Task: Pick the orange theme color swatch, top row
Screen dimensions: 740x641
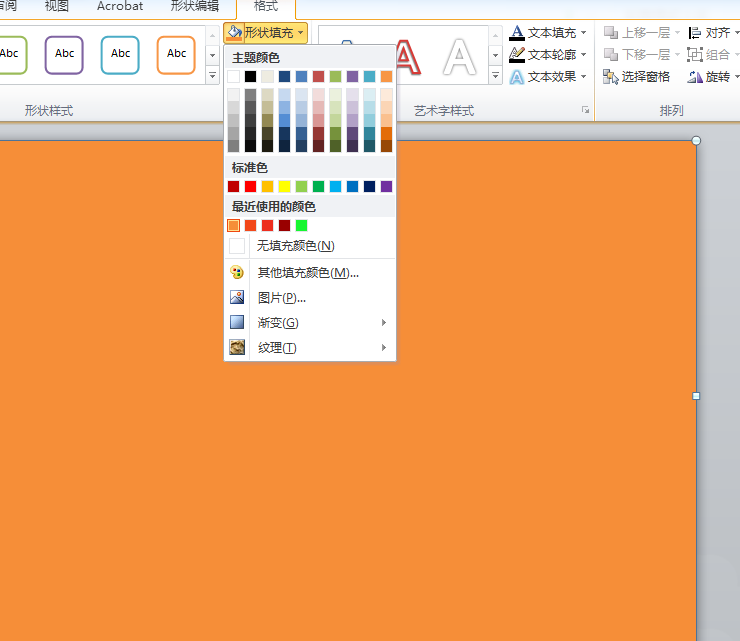Action: coord(387,76)
